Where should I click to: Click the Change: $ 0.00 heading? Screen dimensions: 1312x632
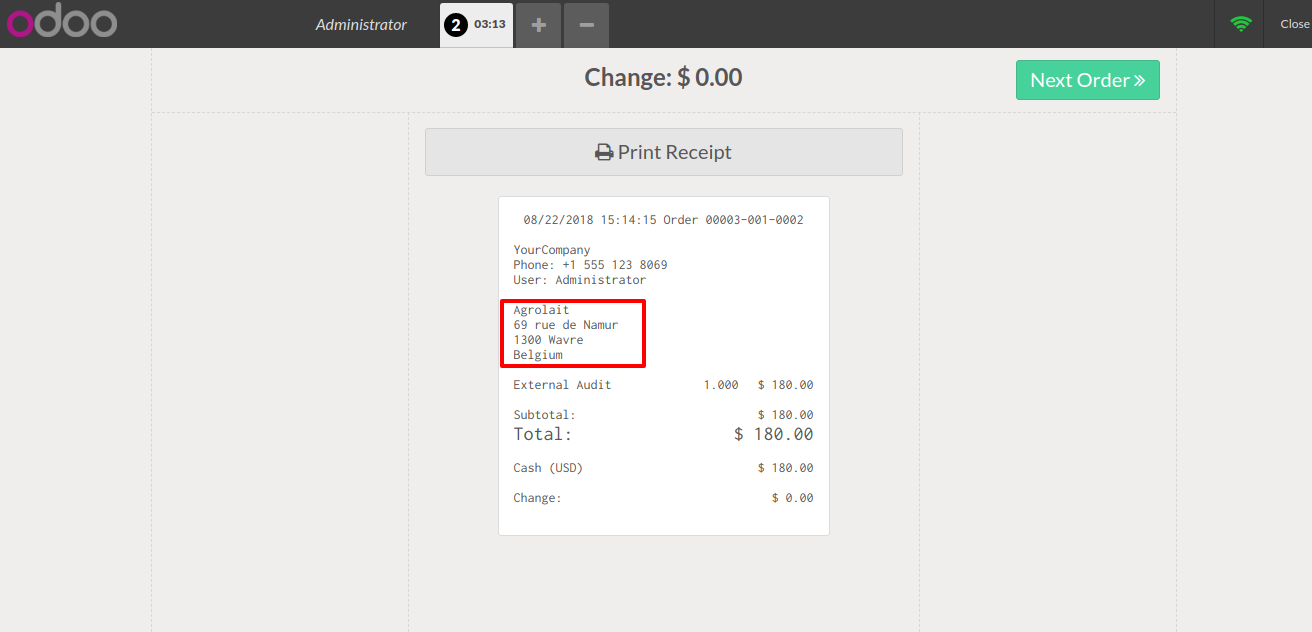pyautogui.click(x=664, y=77)
